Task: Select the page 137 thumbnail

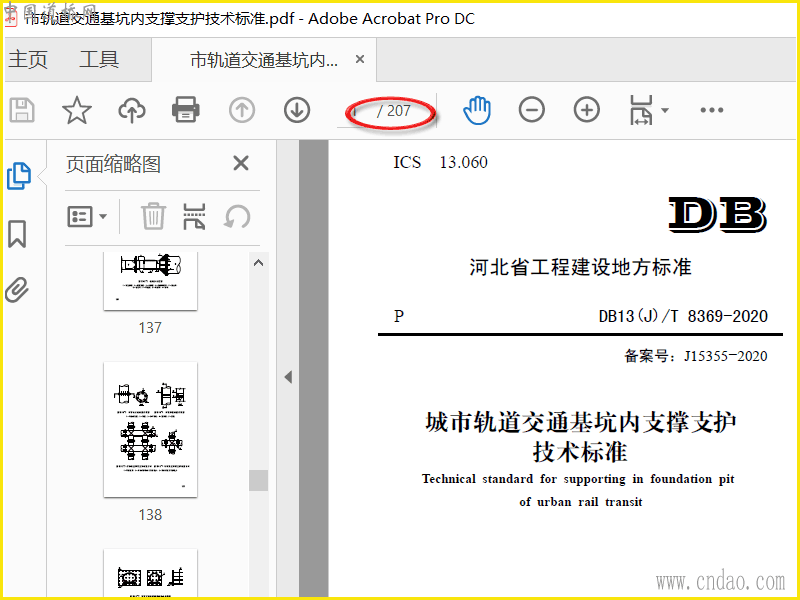Action: (151, 281)
